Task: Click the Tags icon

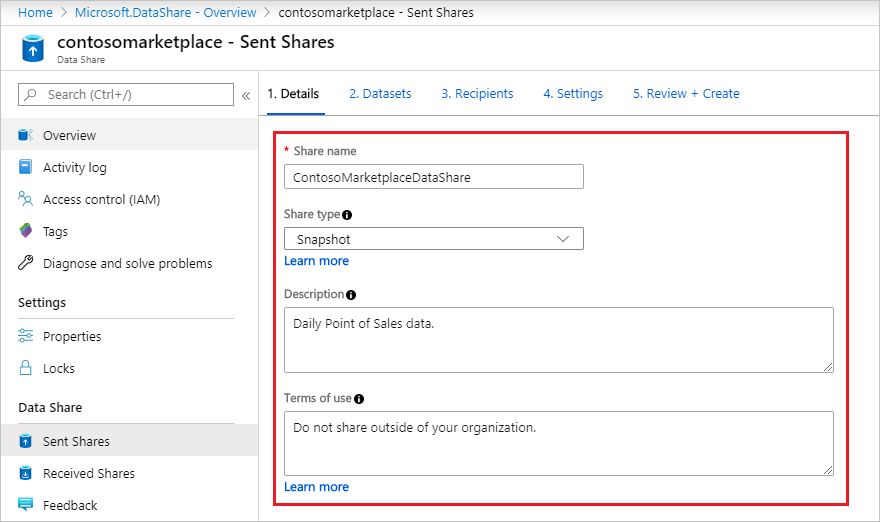Action: pos(26,231)
